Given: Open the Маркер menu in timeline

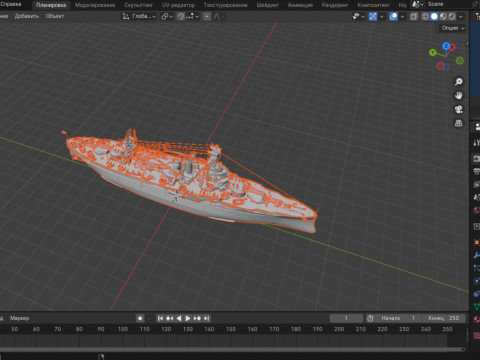Looking at the screenshot, I should (x=19, y=318).
